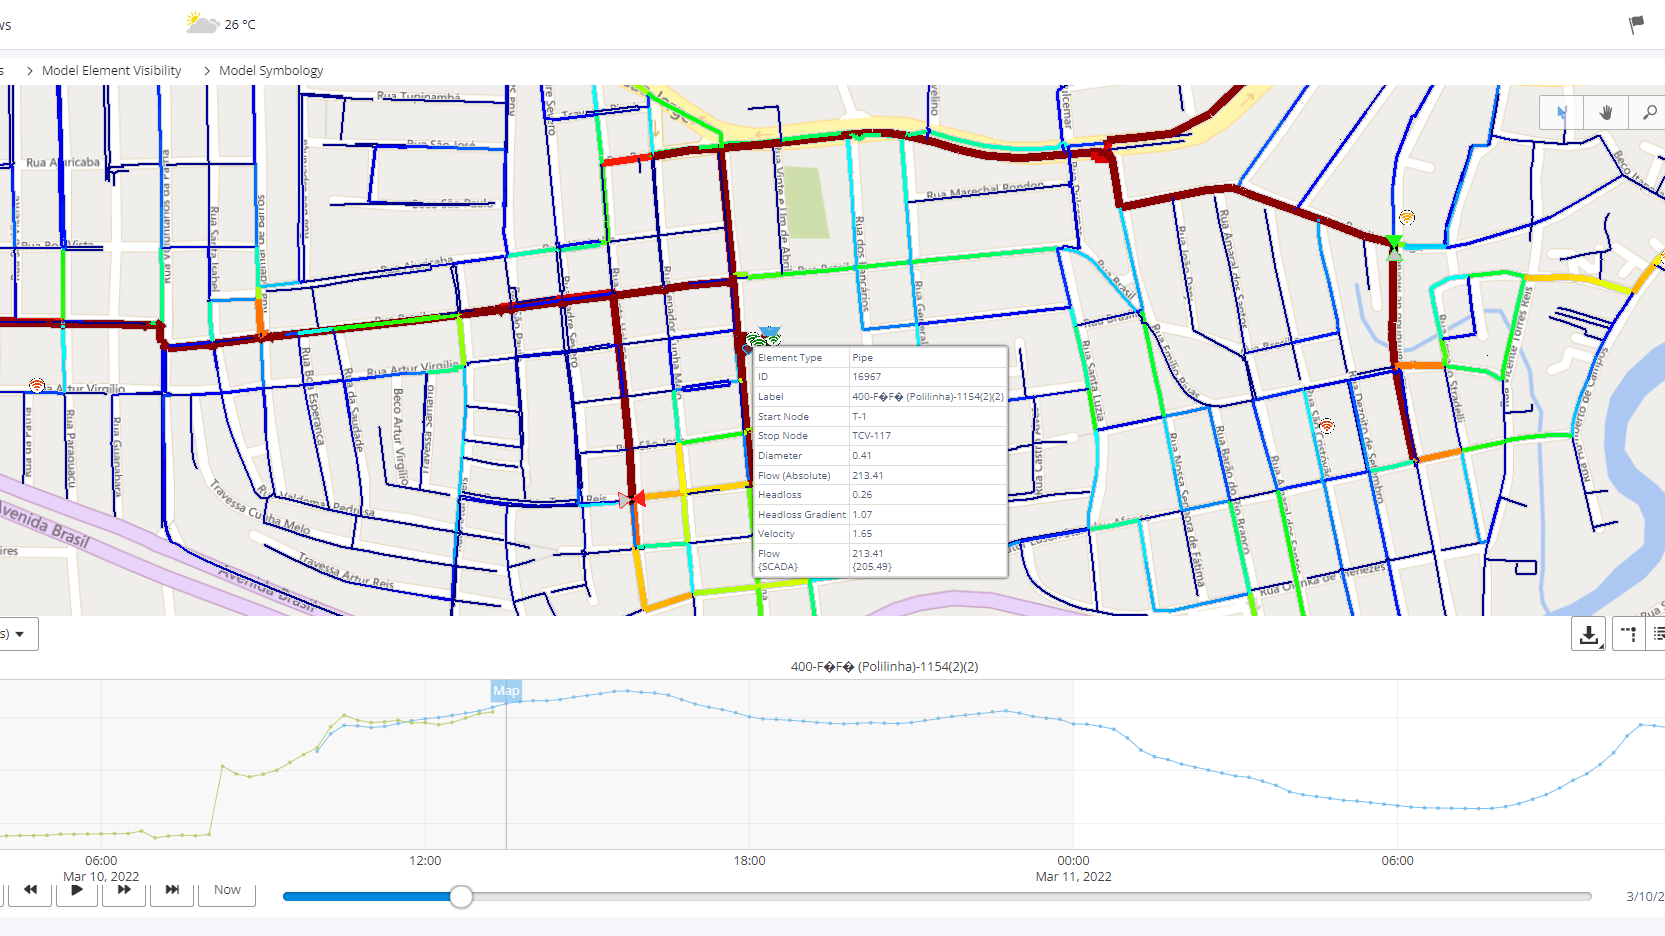Click the flag icon in top bar

coord(1636,24)
